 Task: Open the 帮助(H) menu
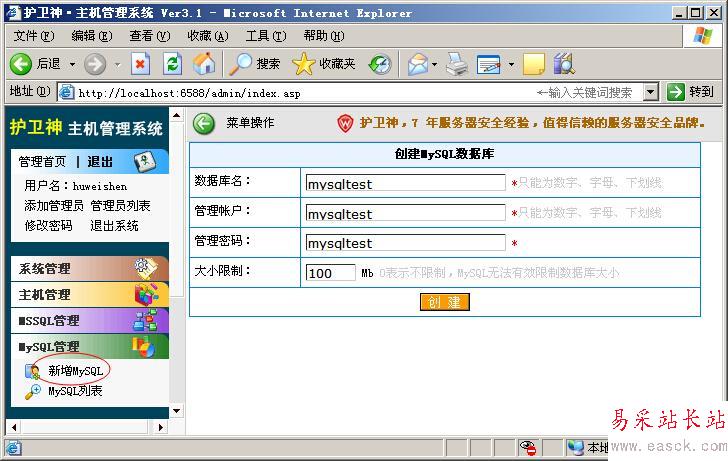coord(324,36)
